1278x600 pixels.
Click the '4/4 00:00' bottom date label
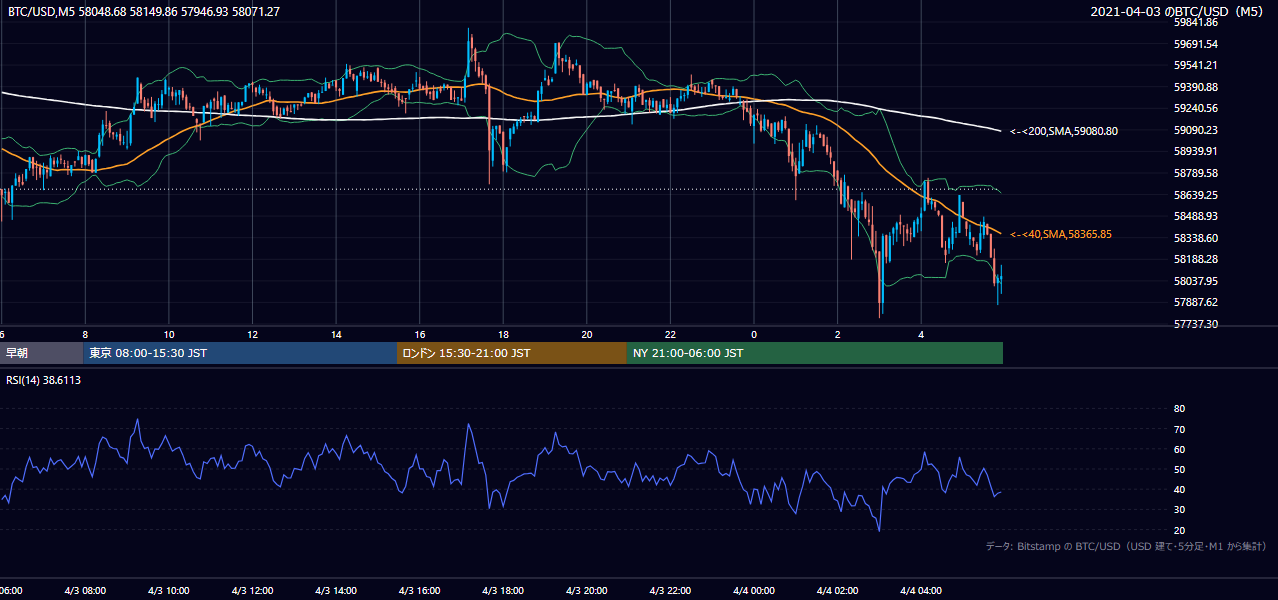click(755, 591)
